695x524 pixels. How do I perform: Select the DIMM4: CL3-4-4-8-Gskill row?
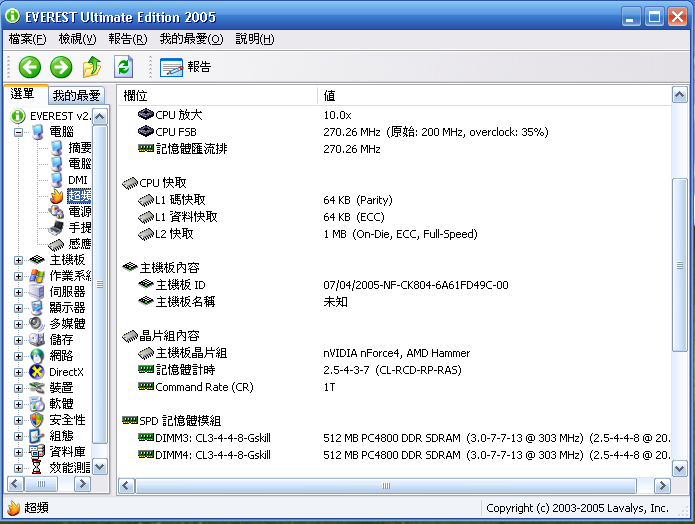point(394,455)
